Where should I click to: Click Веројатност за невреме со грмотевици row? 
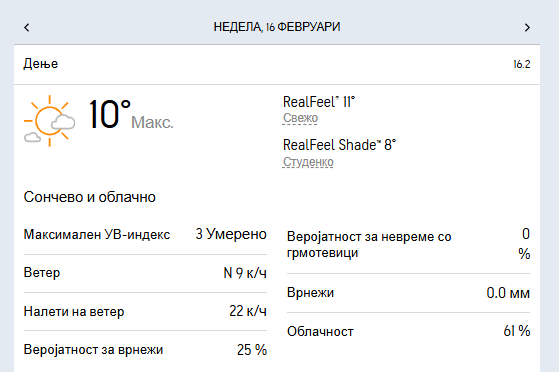pyautogui.click(x=408, y=245)
